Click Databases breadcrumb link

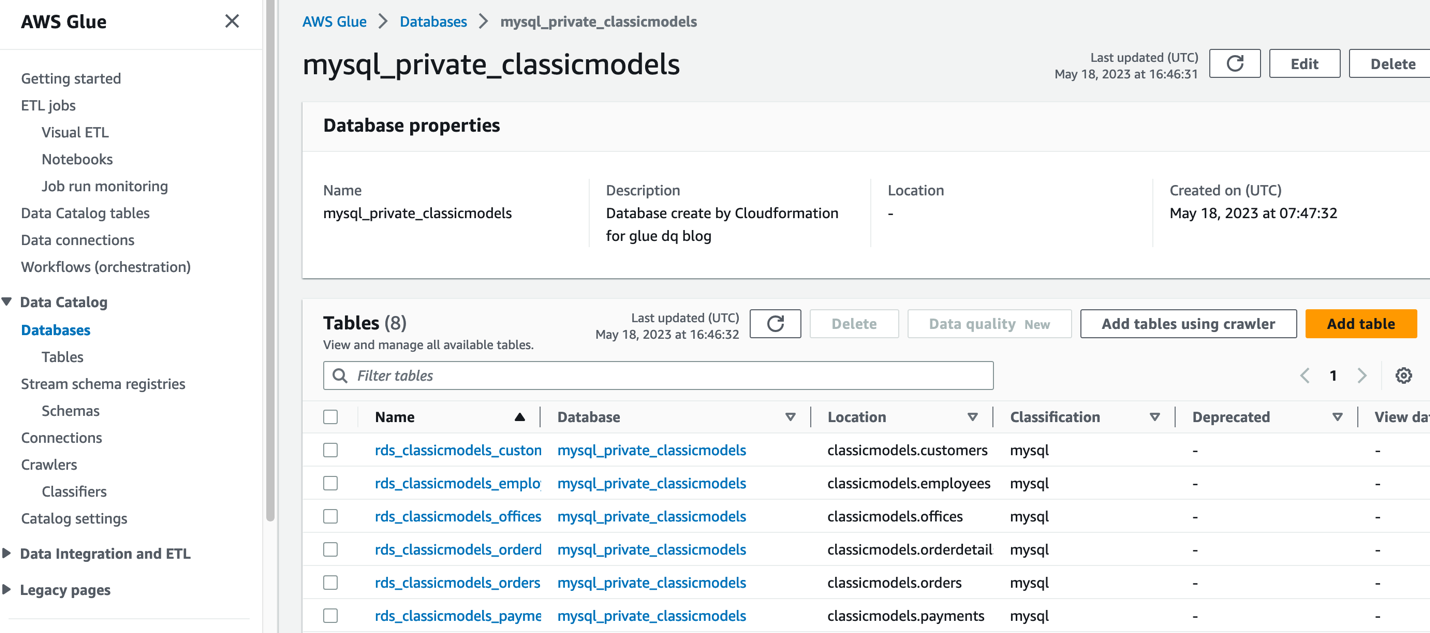433,21
